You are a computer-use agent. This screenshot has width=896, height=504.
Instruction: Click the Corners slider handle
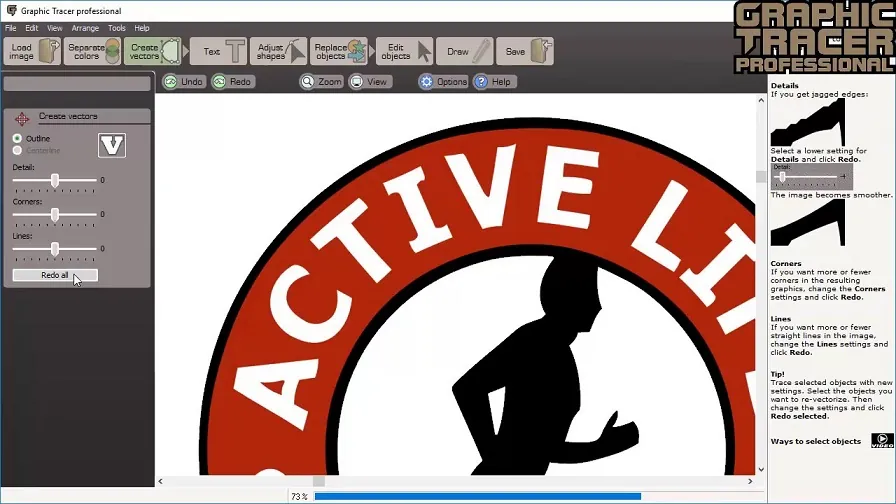54,215
